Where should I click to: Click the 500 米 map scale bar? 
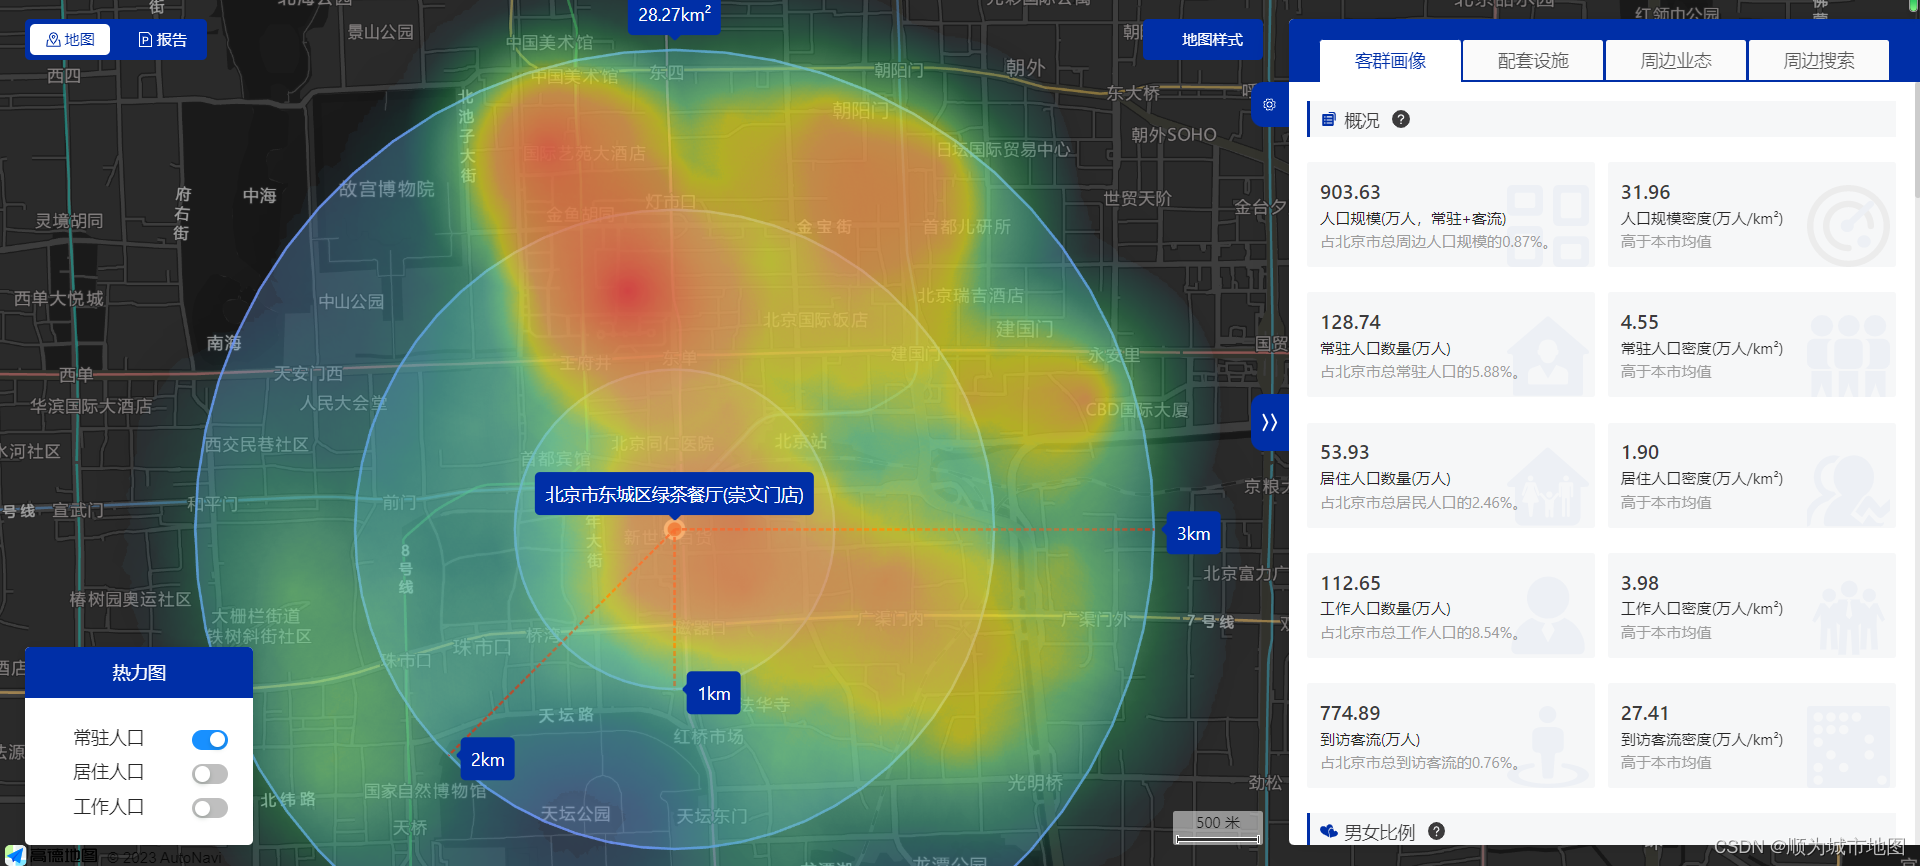(1218, 828)
